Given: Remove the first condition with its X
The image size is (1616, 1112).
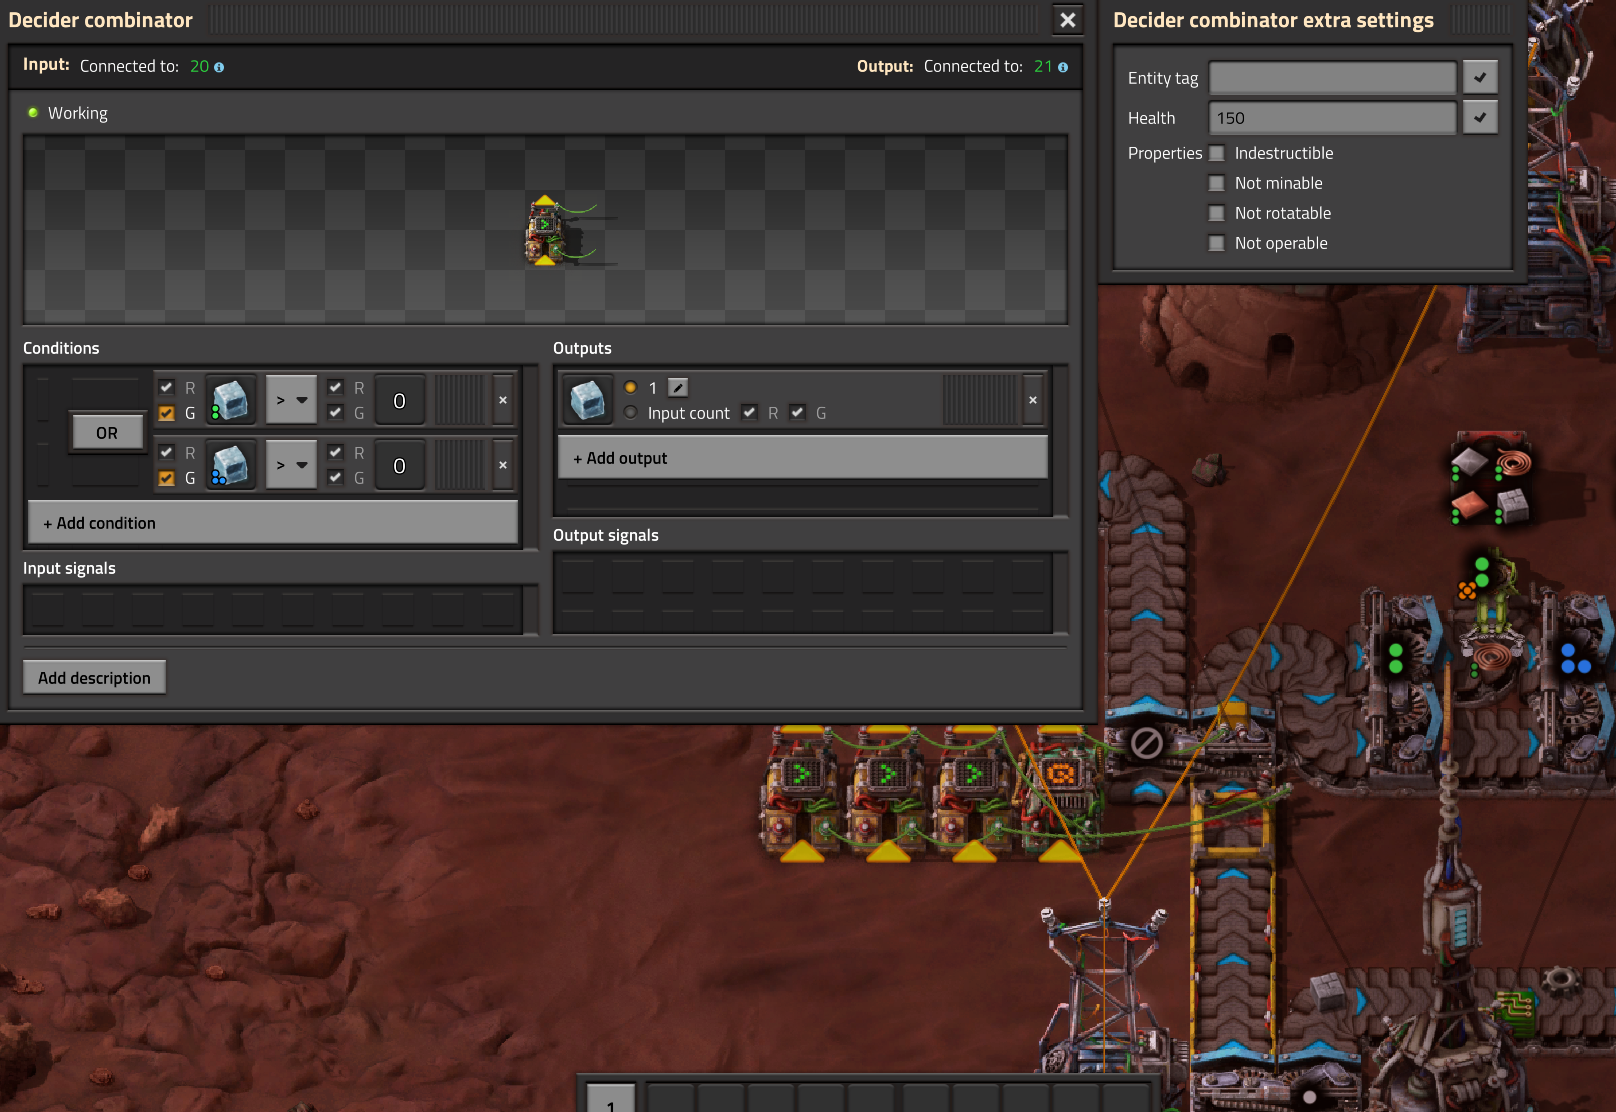Looking at the screenshot, I should pos(503,401).
